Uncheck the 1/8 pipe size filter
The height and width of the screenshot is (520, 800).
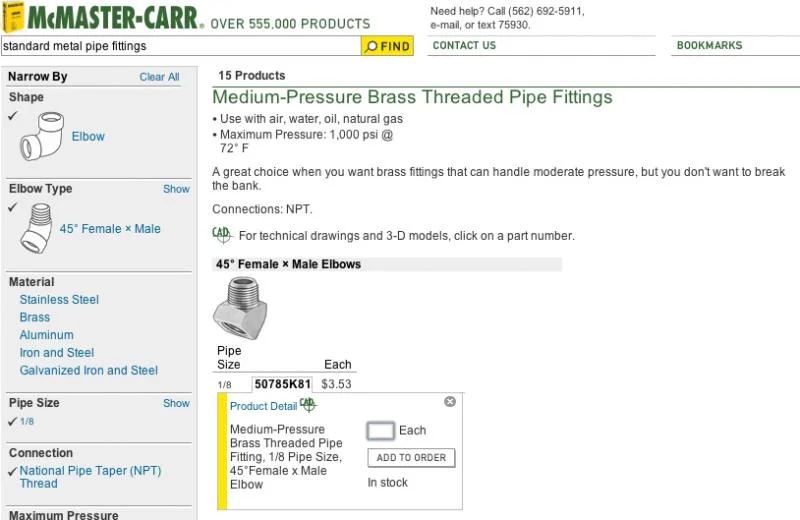coord(13,421)
